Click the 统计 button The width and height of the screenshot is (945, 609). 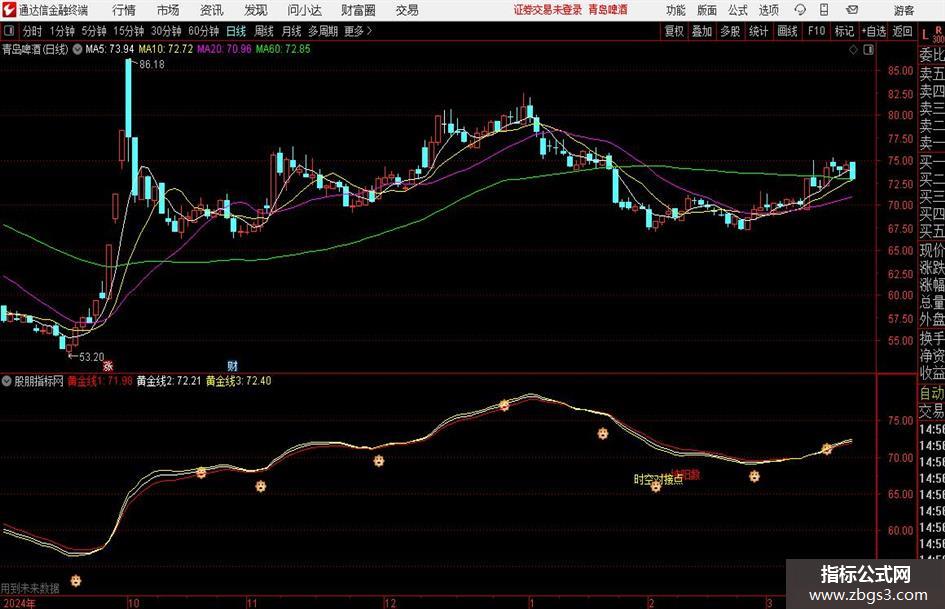click(x=758, y=31)
